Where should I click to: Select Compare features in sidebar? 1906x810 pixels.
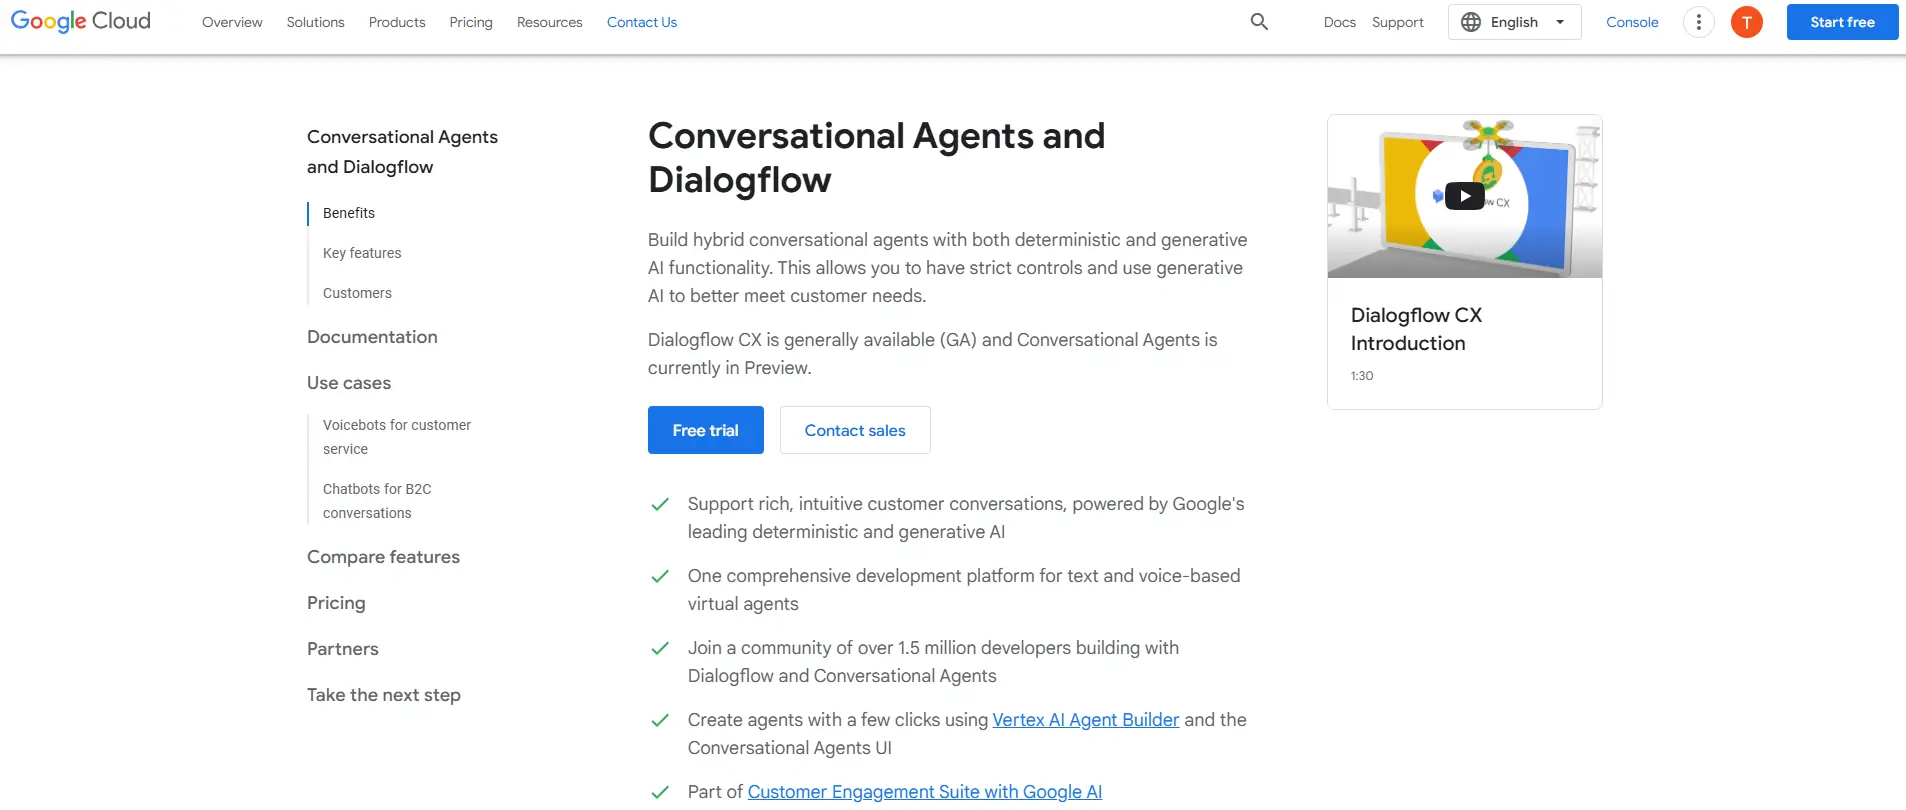pos(383,557)
